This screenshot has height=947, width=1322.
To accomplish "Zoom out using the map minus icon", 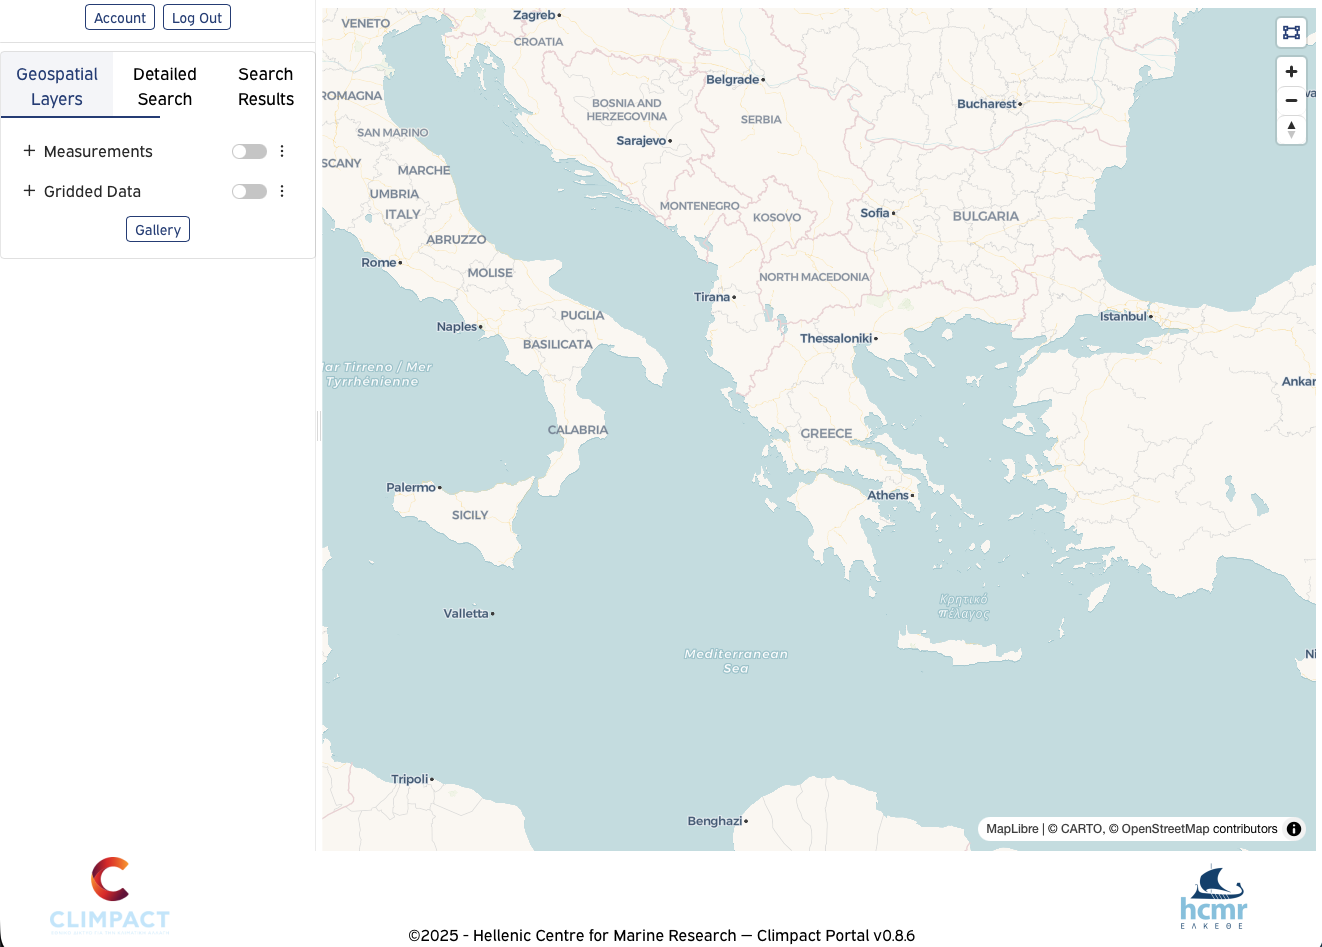I will tap(1291, 100).
